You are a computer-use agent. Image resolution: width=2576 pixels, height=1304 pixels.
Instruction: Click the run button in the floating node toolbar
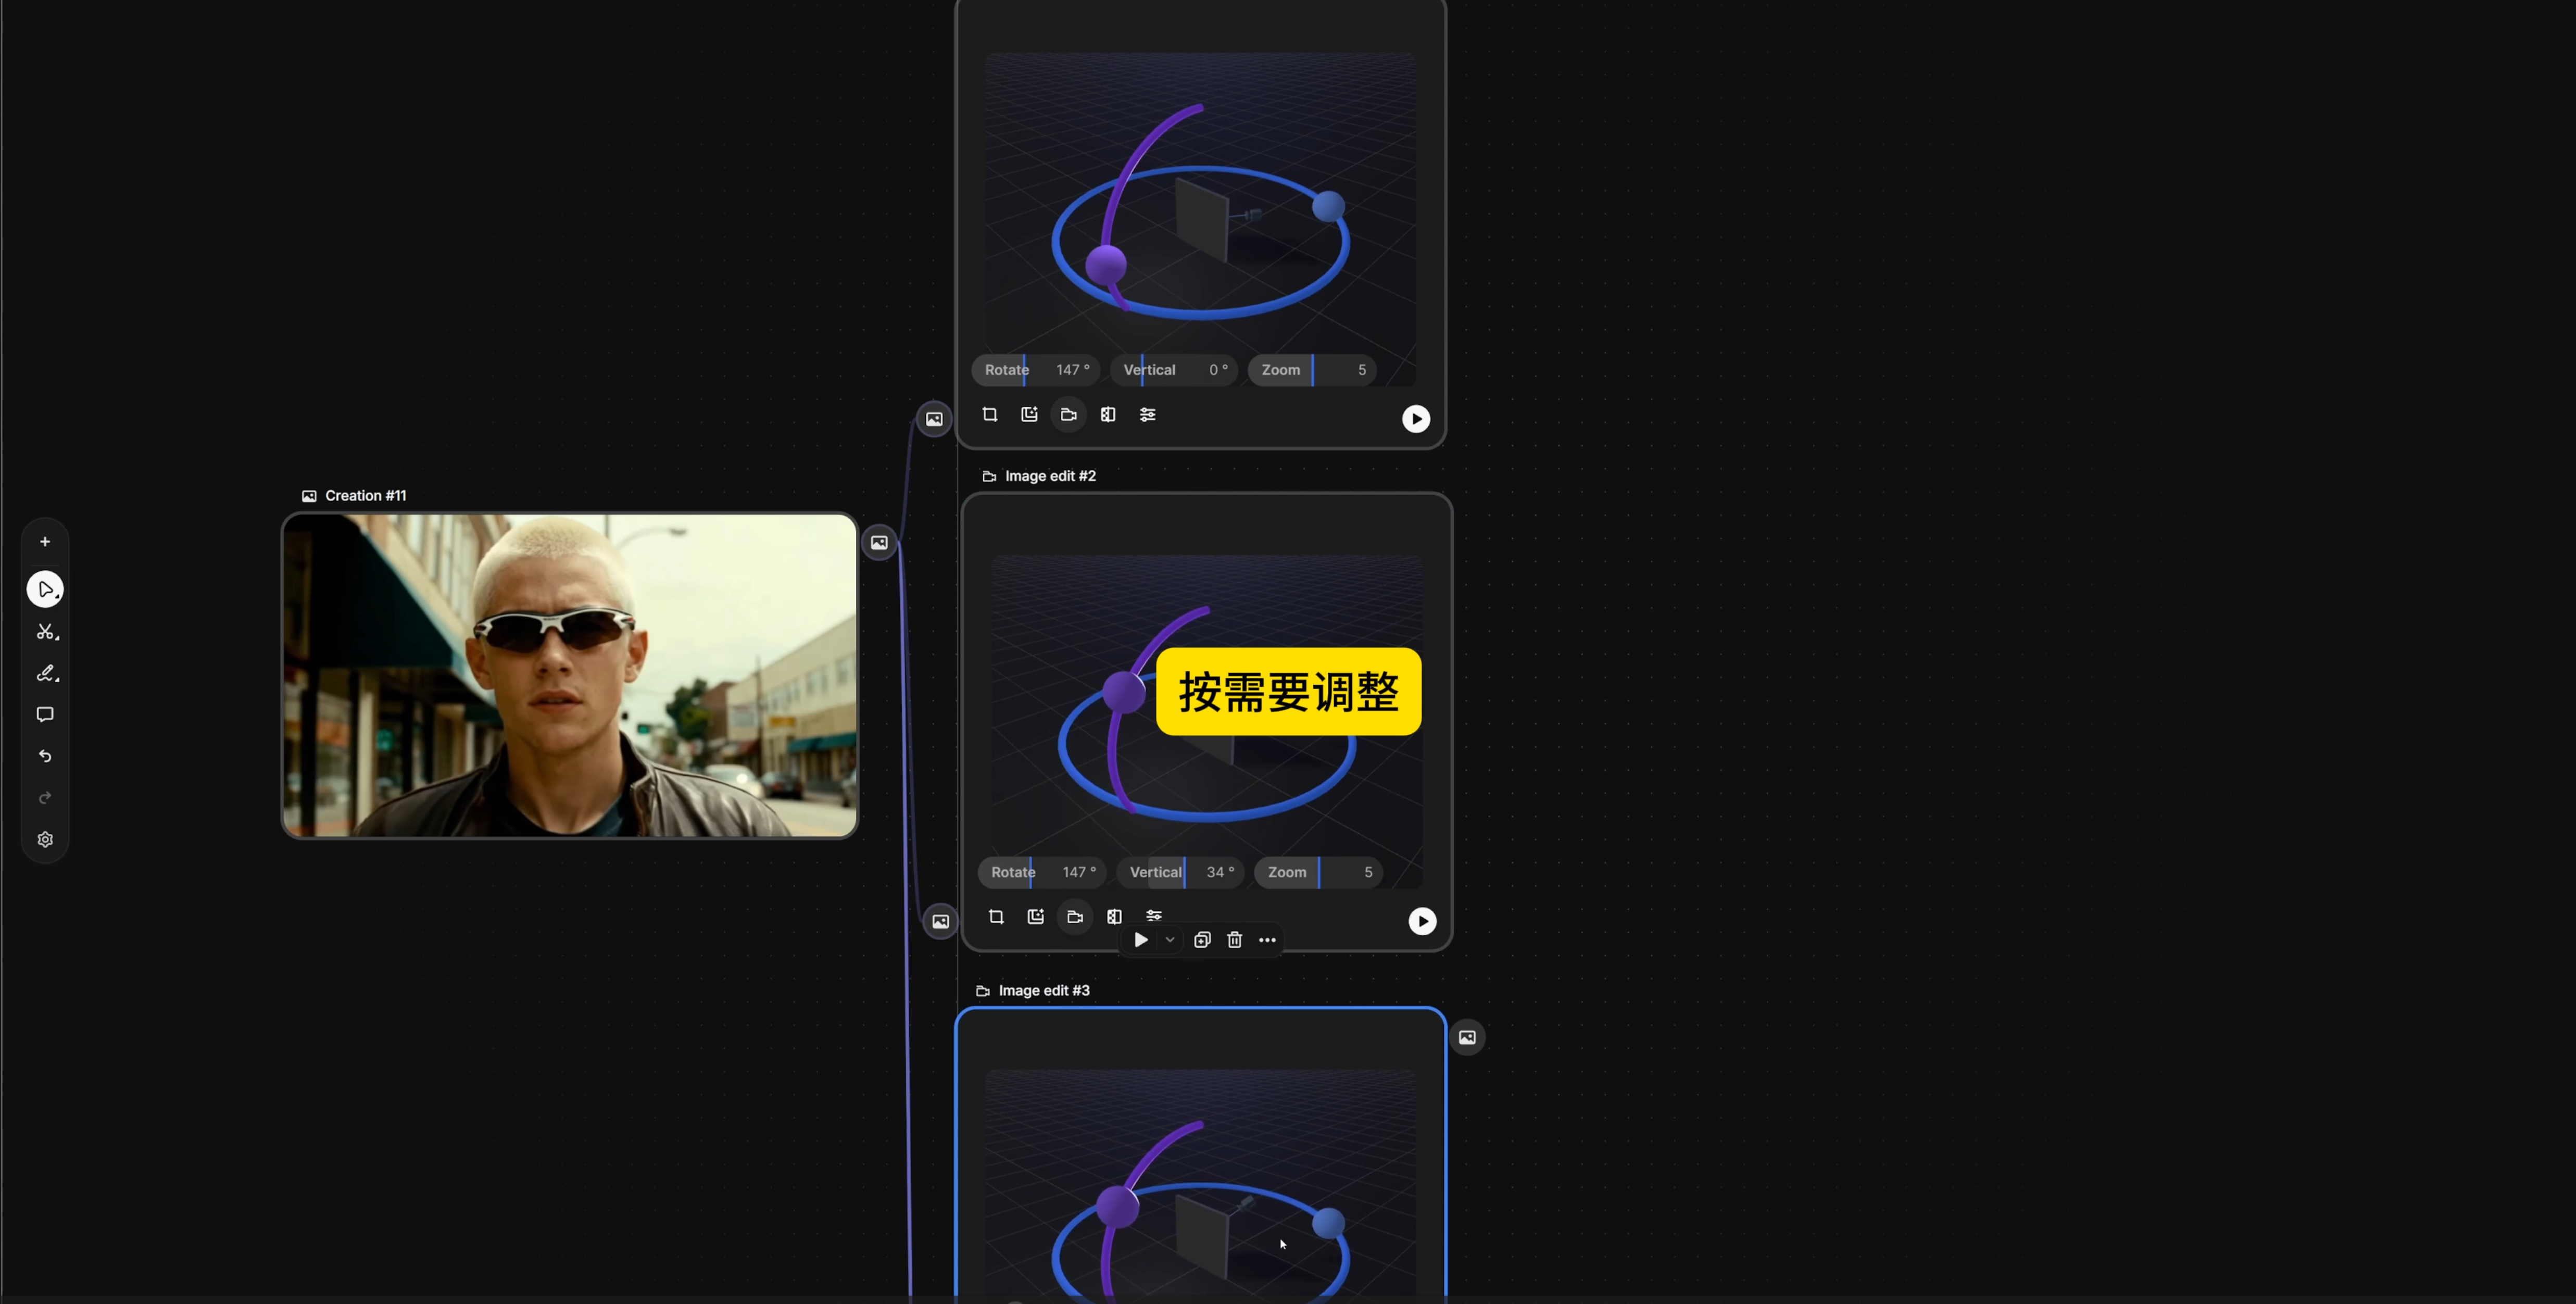[x=1141, y=940]
